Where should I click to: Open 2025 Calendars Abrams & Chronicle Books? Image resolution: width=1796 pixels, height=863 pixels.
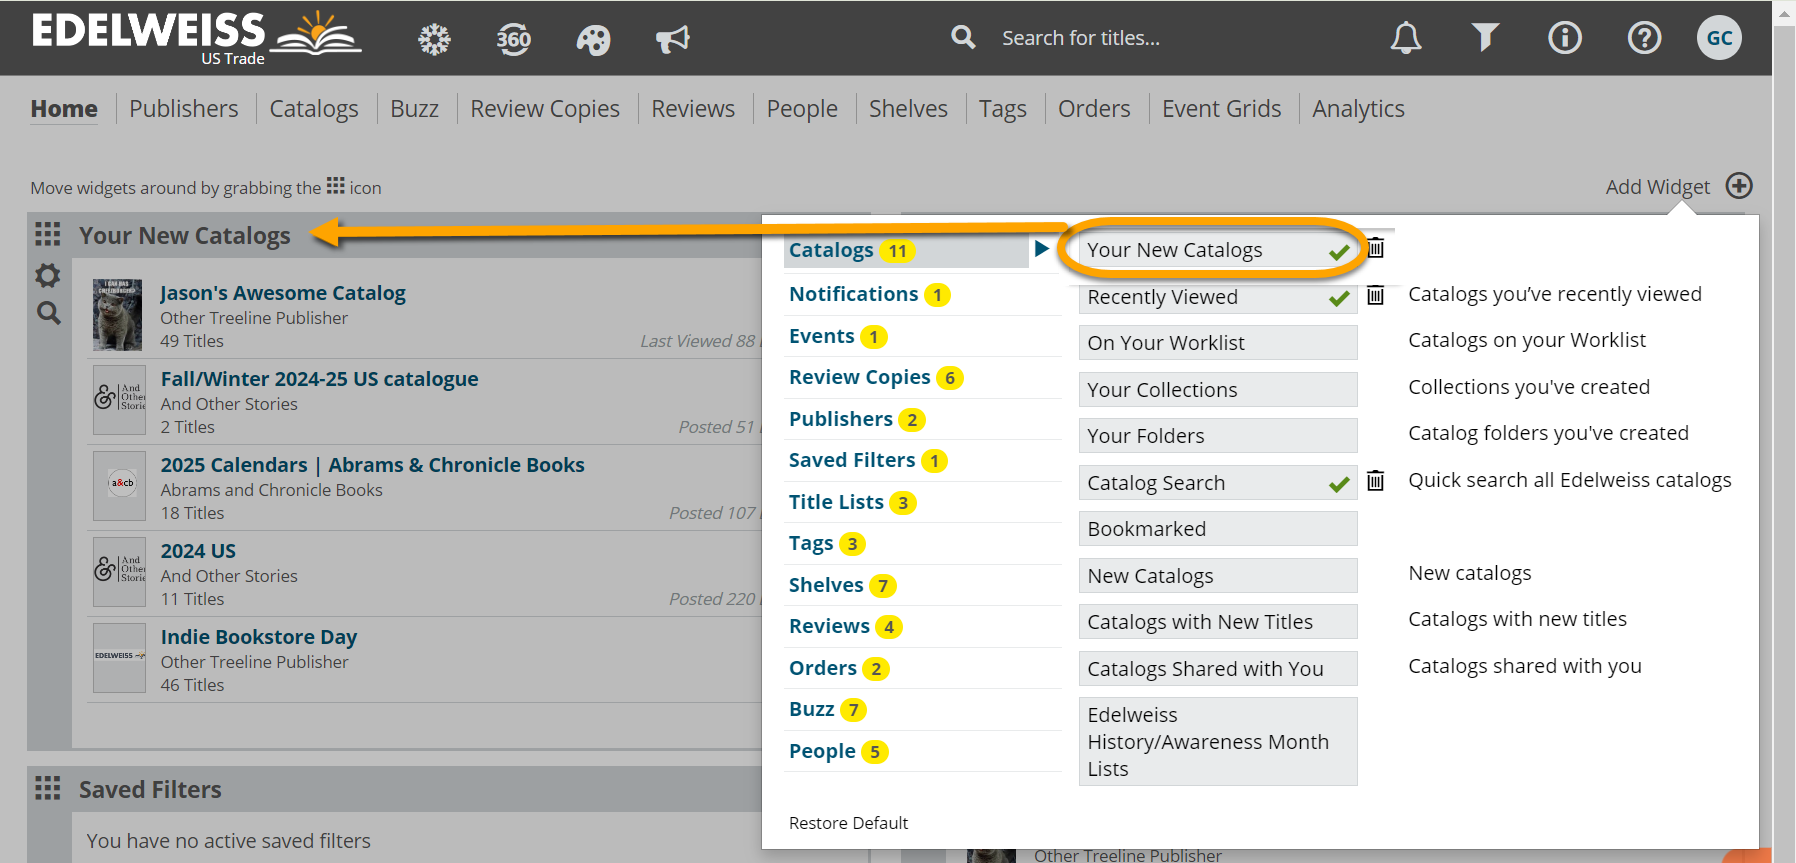point(372,465)
